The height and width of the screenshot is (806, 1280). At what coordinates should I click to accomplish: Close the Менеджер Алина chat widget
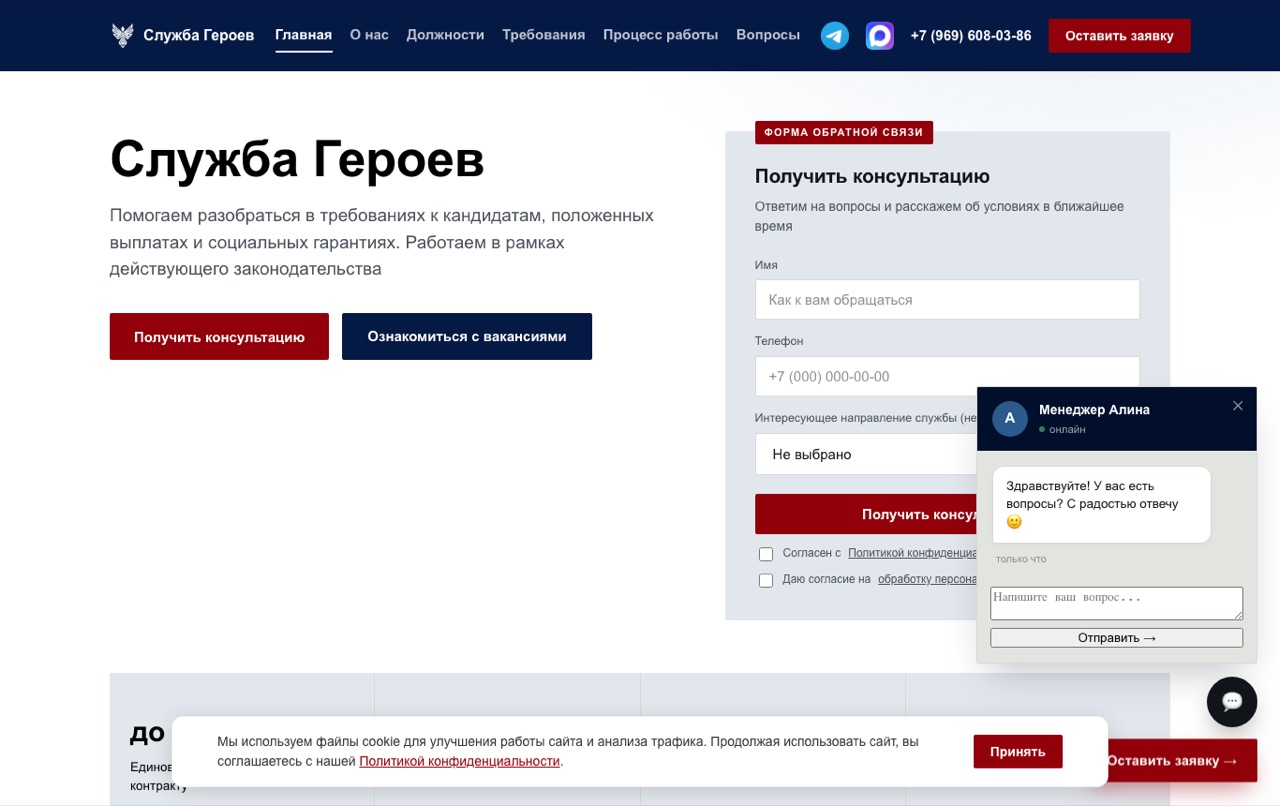click(x=1238, y=406)
